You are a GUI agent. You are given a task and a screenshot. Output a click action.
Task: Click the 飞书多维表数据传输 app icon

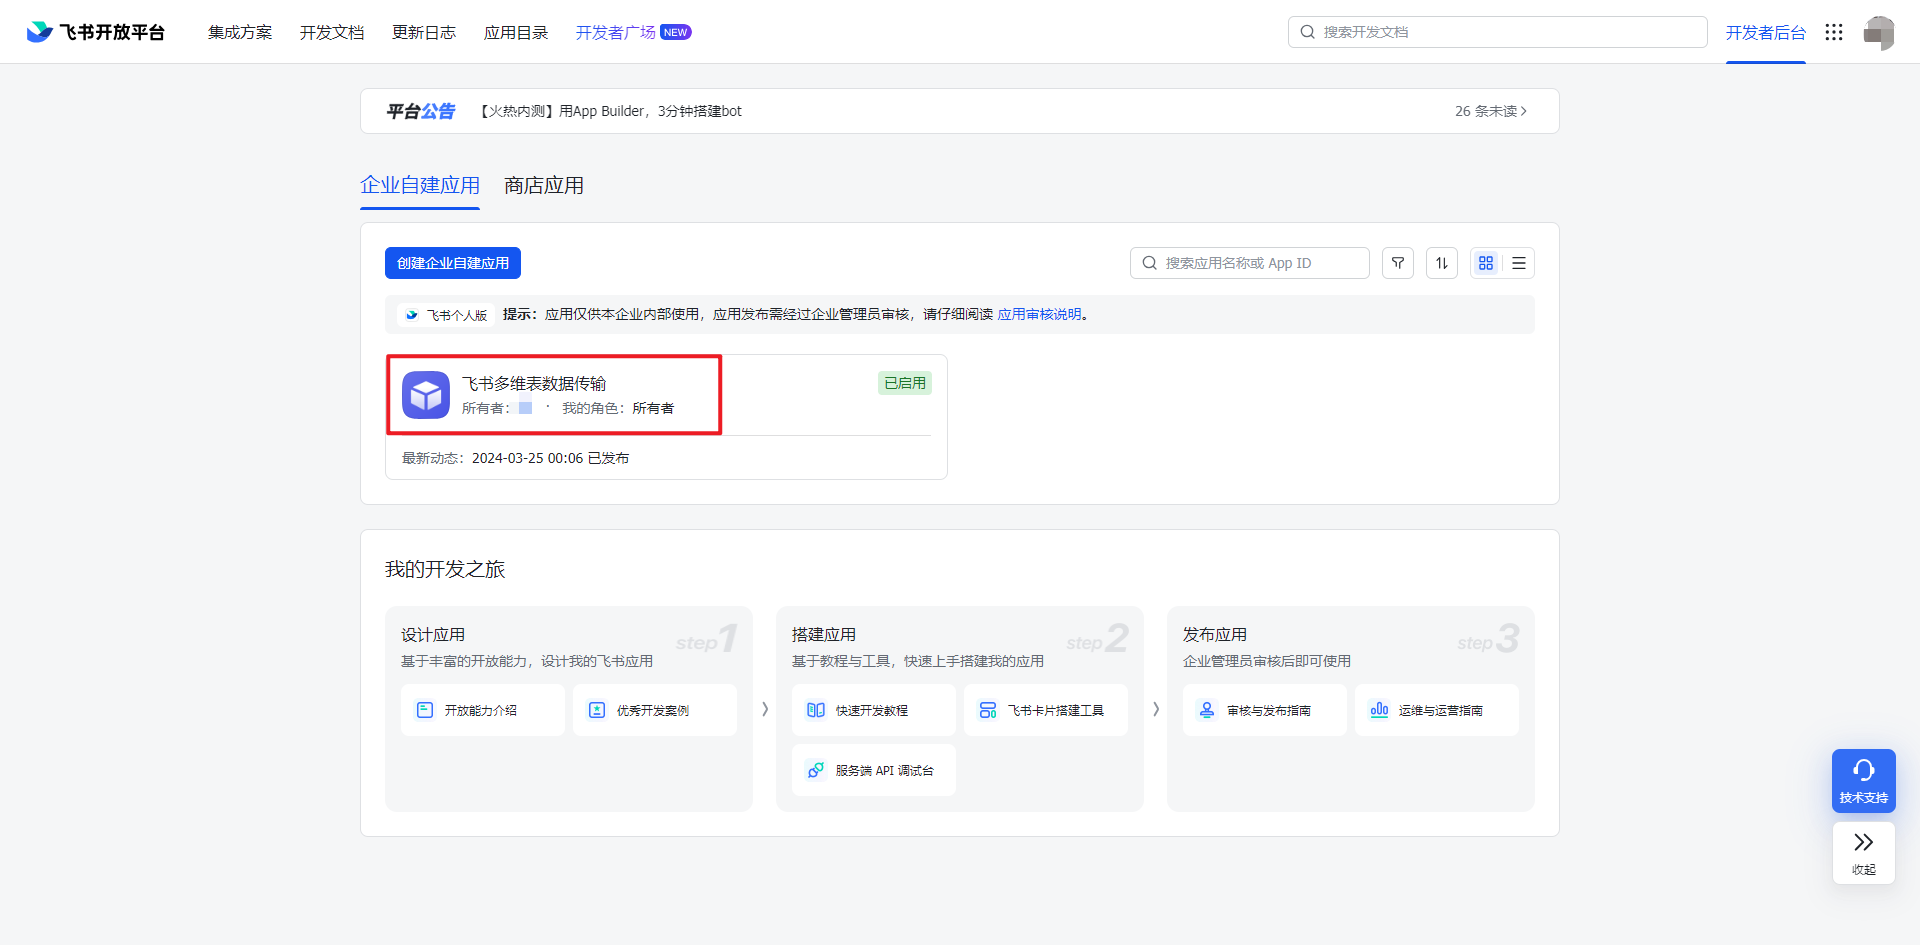(x=426, y=395)
